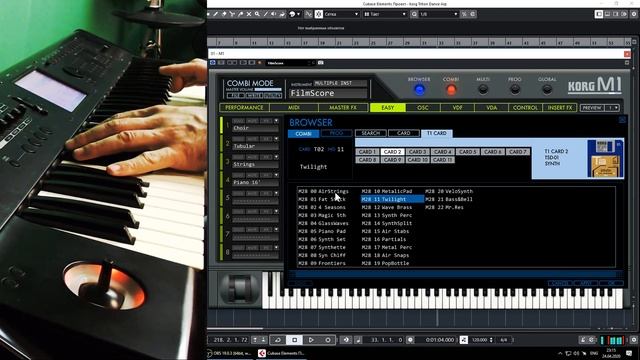Toggle timbre 3 Strings green indicator

point(222,162)
